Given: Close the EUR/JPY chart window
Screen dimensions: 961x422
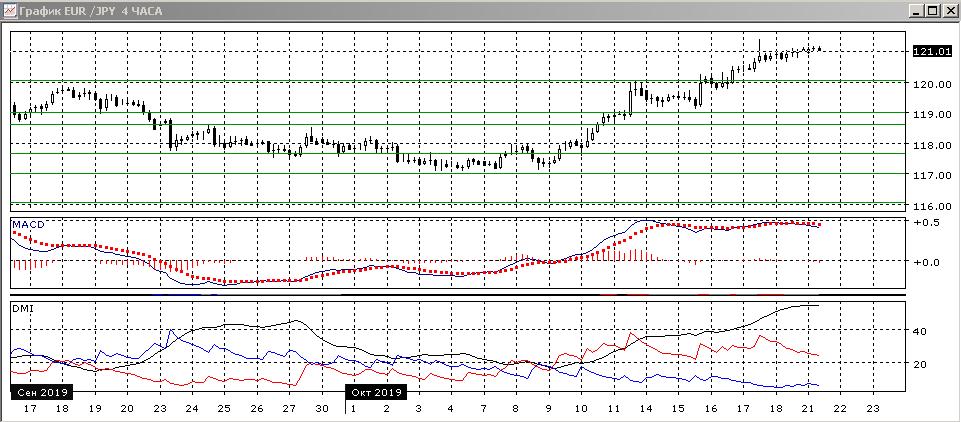Looking at the screenshot, I should (948, 10).
